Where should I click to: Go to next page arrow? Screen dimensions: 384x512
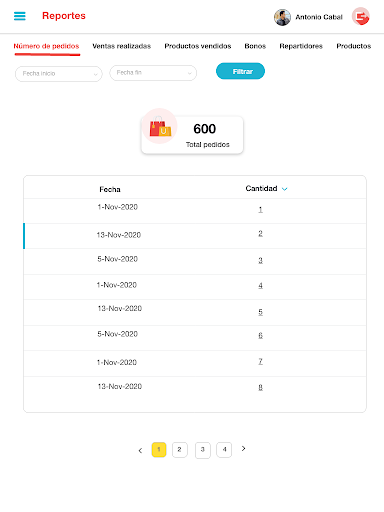[x=244, y=449]
